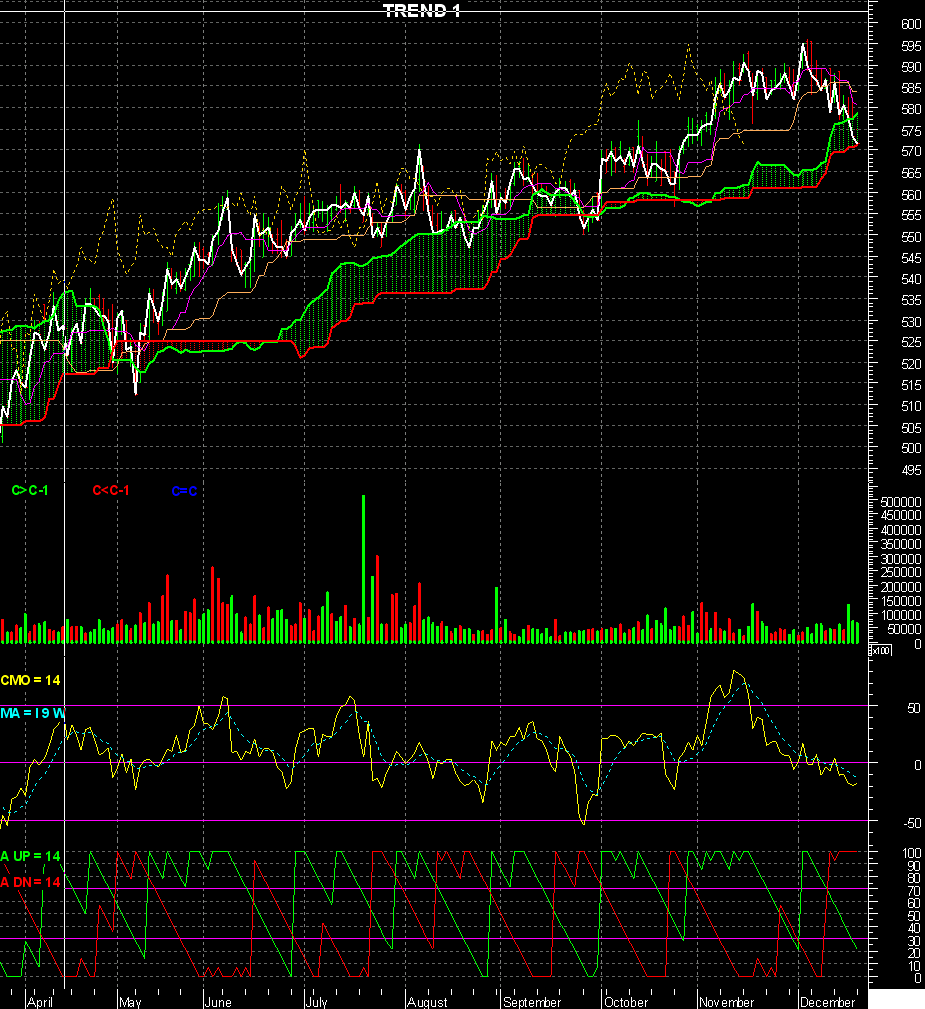The width and height of the screenshot is (925, 1009).
Task: Click the MA = 19 W indicator label
Action: (32, 713)
